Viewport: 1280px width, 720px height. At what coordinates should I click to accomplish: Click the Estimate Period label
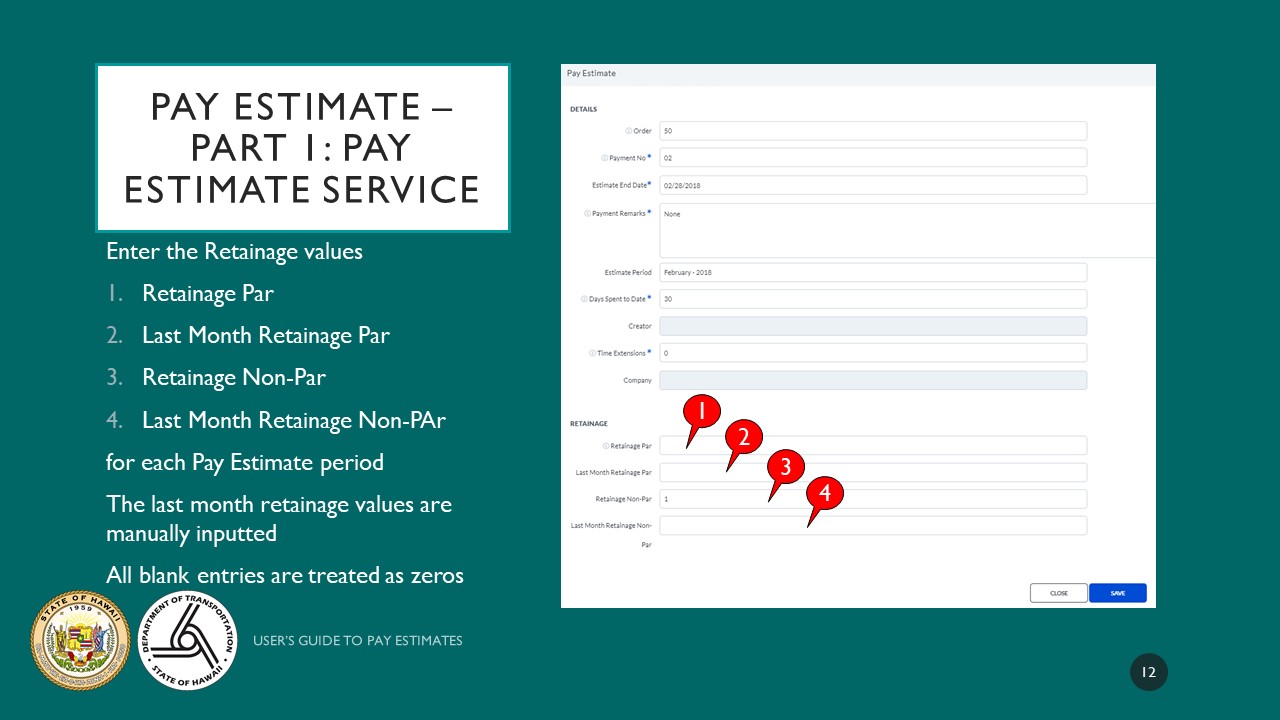628,272
